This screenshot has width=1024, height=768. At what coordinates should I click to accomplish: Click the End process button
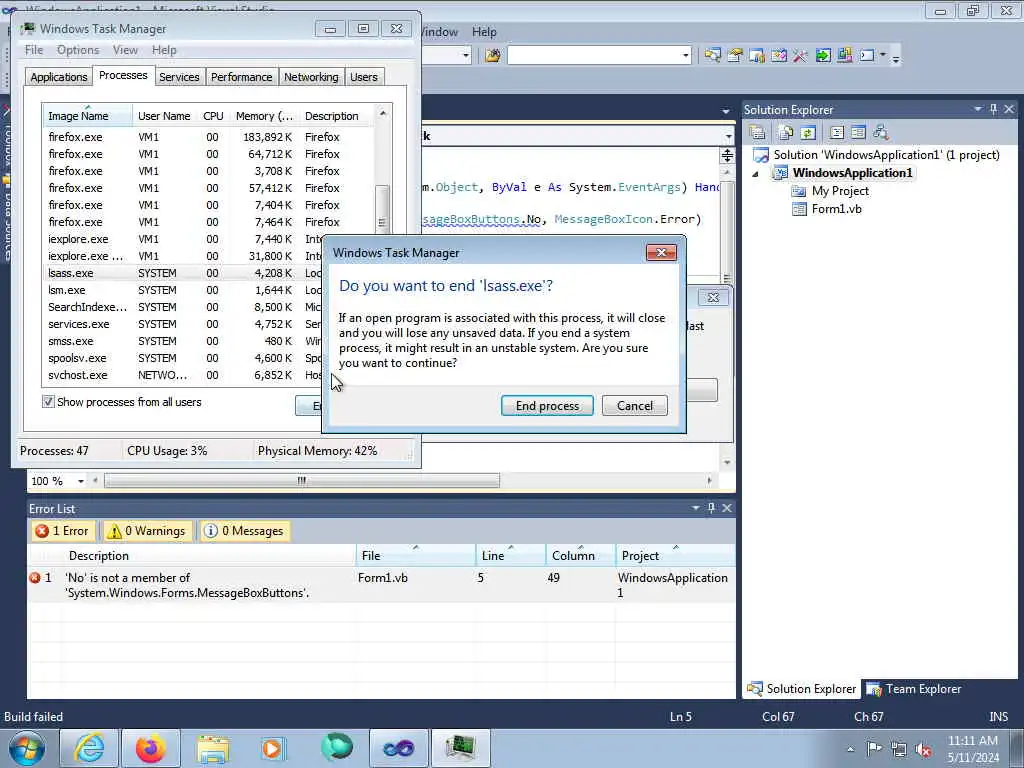tap(547, 406)
